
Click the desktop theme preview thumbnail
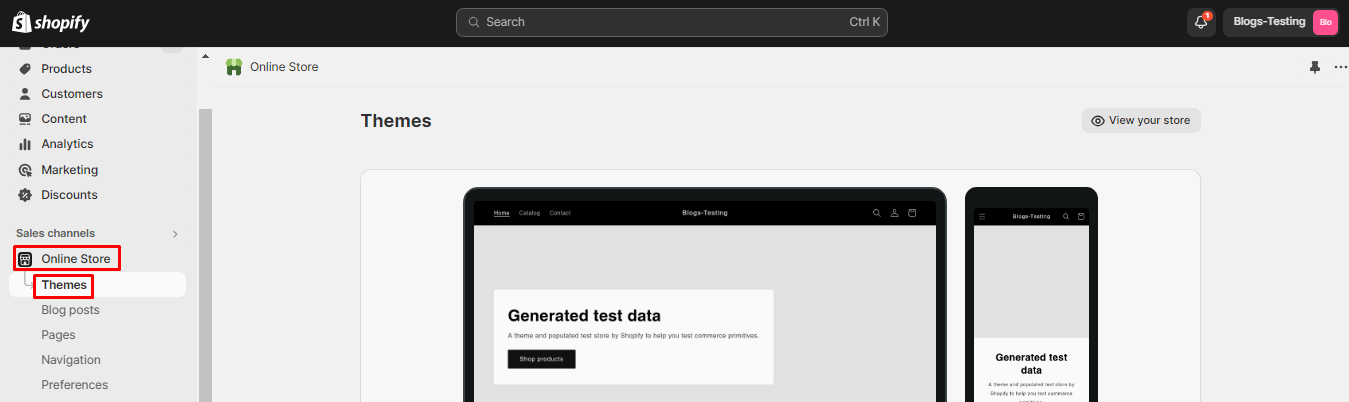pyautogui.click(x=705, y=295)
